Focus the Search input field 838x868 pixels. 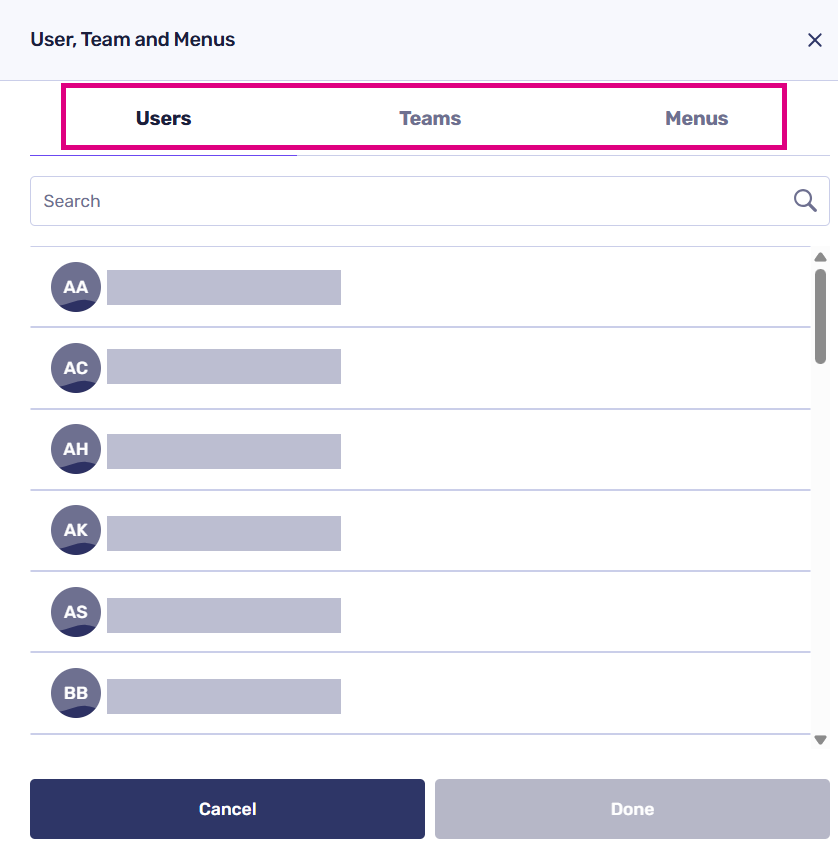(410, 201)
